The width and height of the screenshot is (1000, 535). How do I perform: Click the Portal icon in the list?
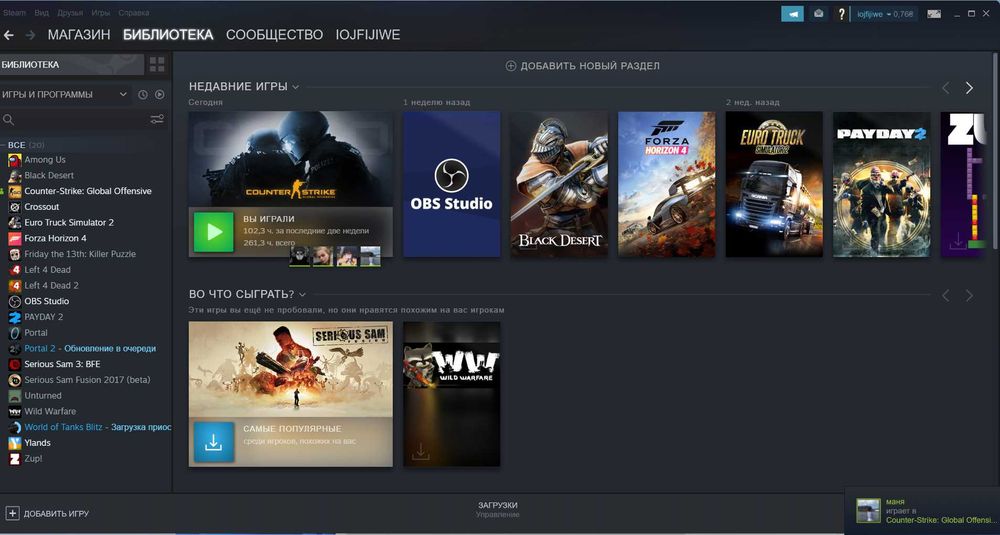pos(14,332)
